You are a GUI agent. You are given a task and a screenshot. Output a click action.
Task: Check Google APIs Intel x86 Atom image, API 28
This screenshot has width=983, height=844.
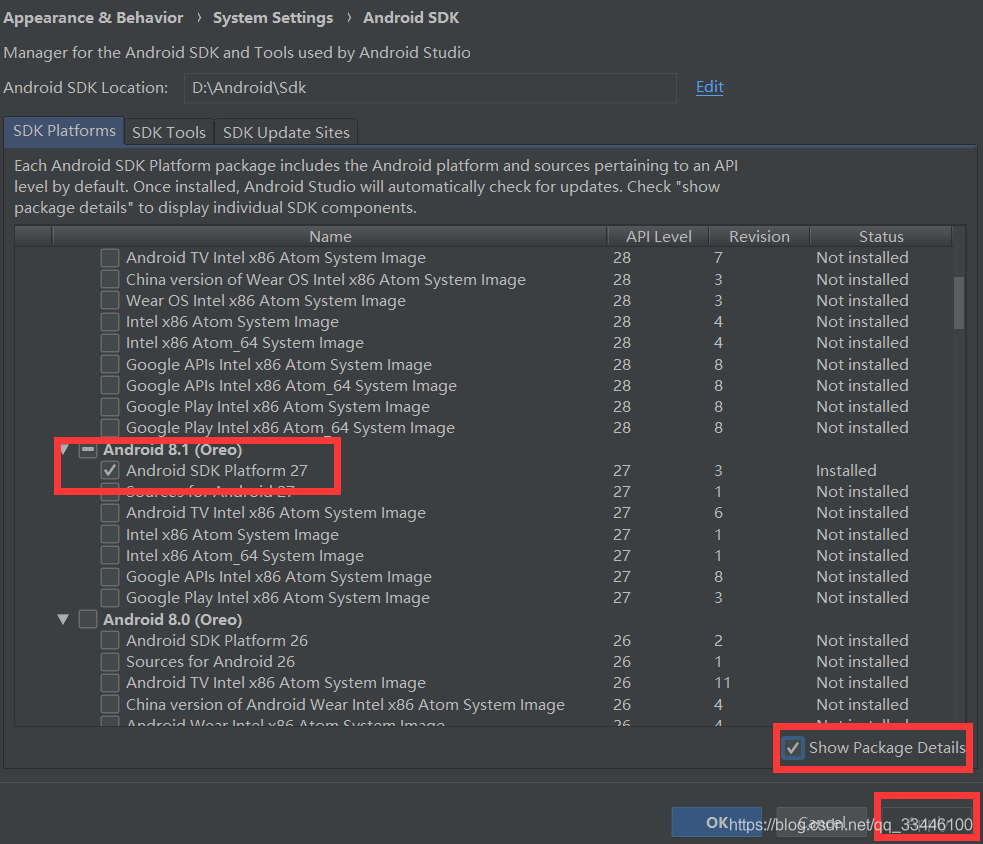[110, 364]
